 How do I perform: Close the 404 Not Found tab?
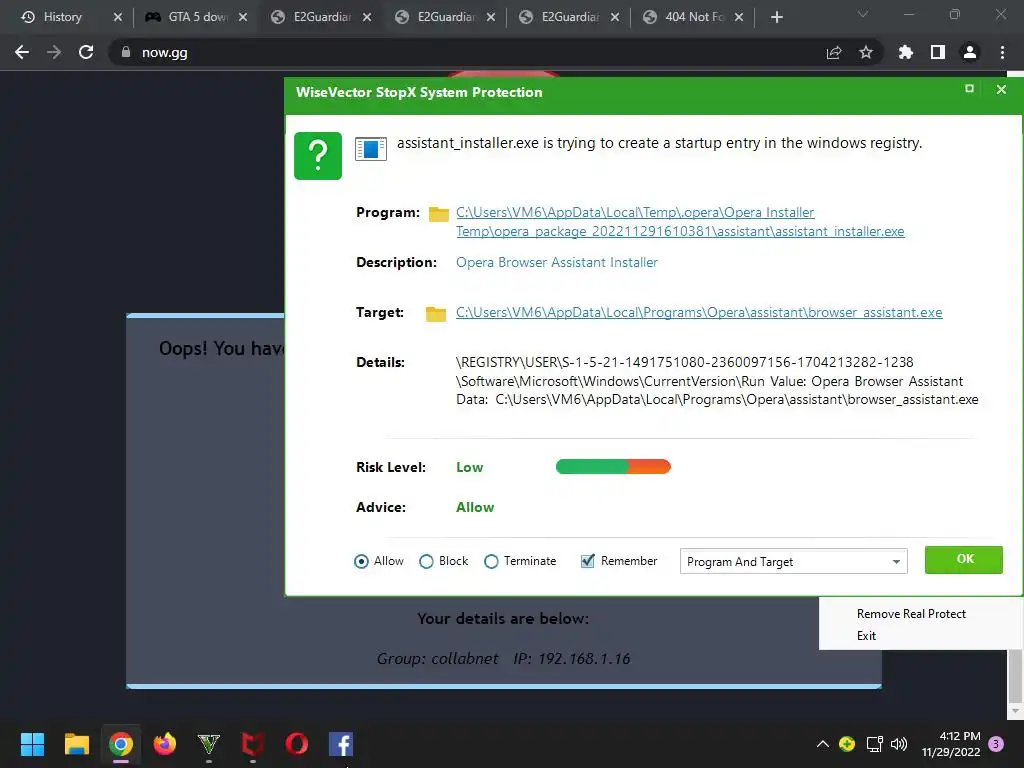(x=739, y=17)
